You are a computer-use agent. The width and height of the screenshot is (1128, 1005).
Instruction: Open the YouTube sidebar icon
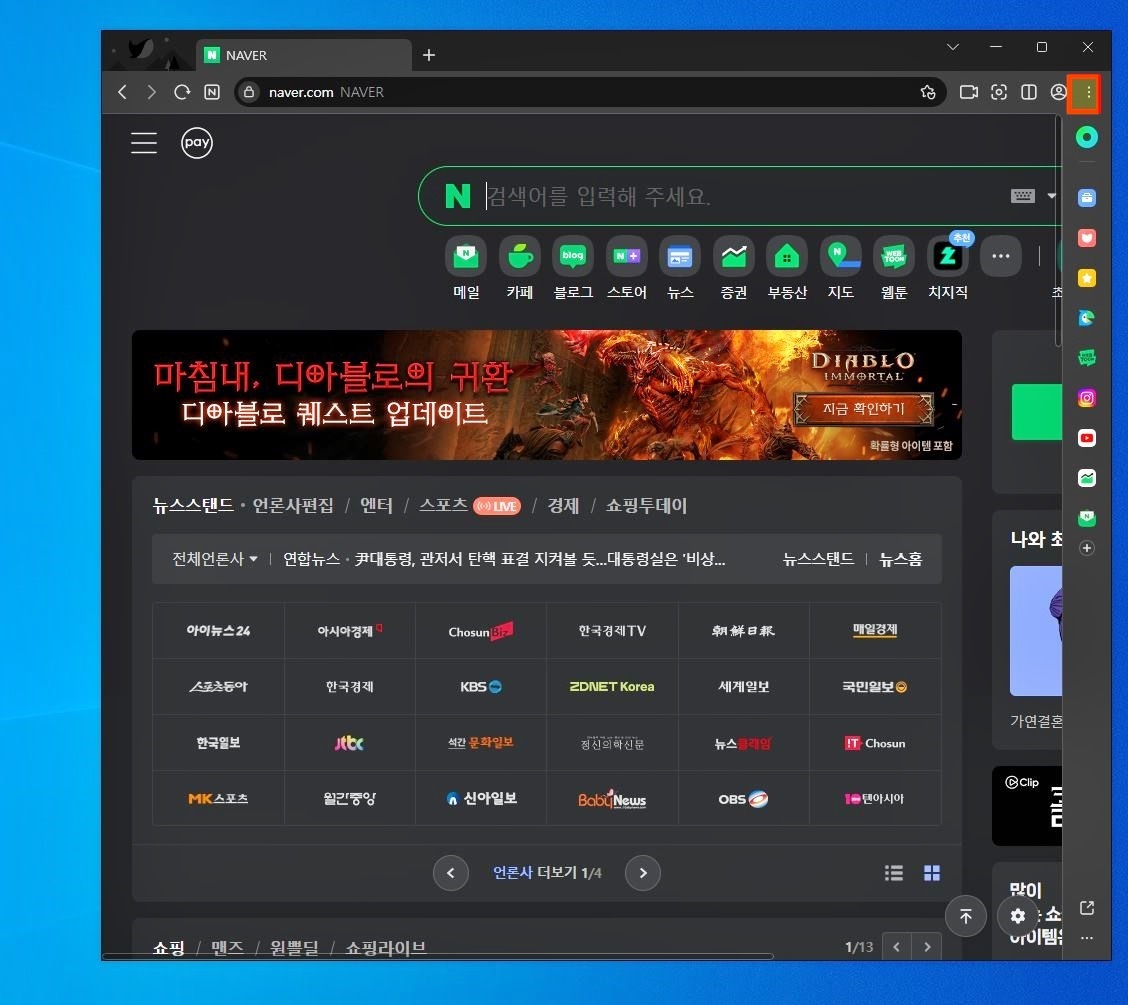pyautogui.click(x=1086, y=438)
